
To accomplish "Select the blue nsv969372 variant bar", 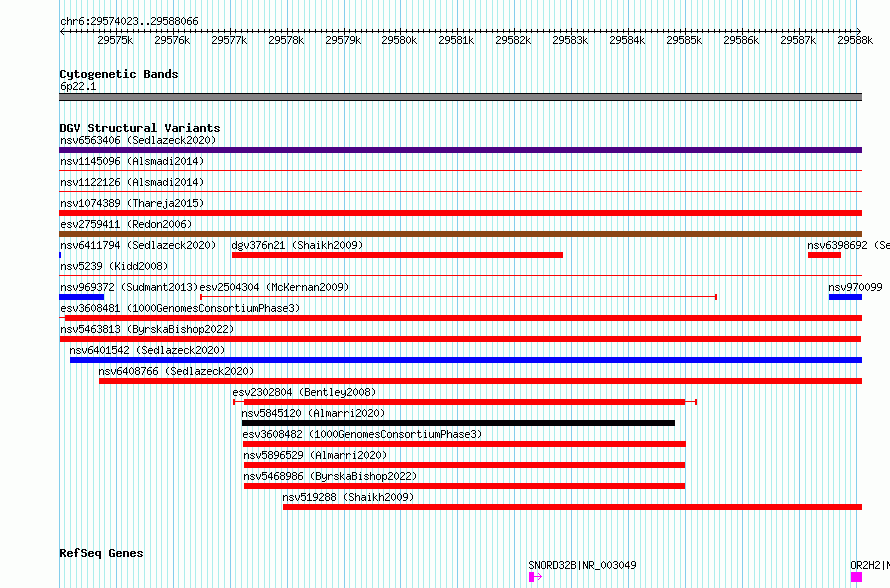I will pos(82,297).
